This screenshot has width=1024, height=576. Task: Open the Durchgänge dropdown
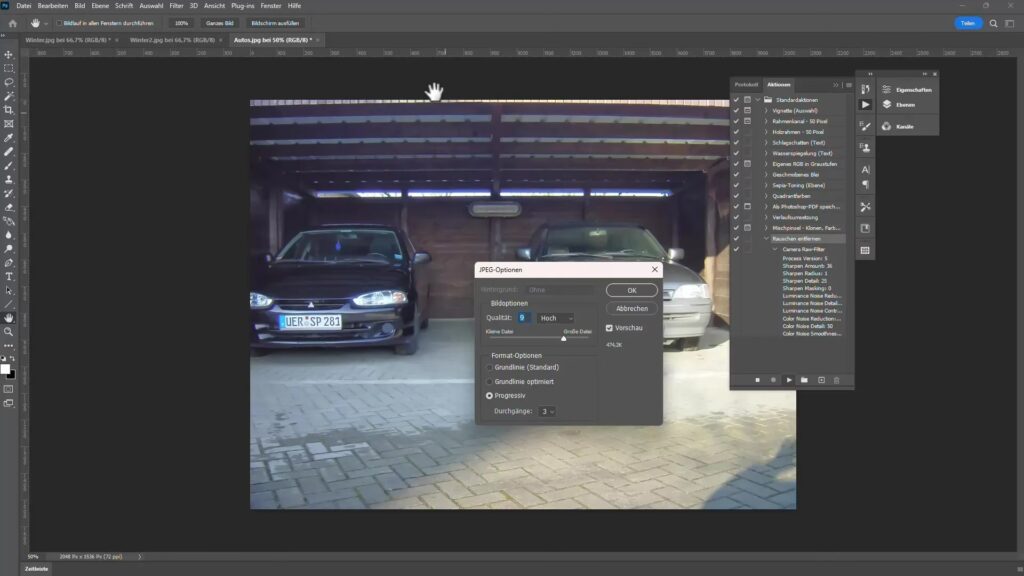pyautogui.click(x=547, y=411)
